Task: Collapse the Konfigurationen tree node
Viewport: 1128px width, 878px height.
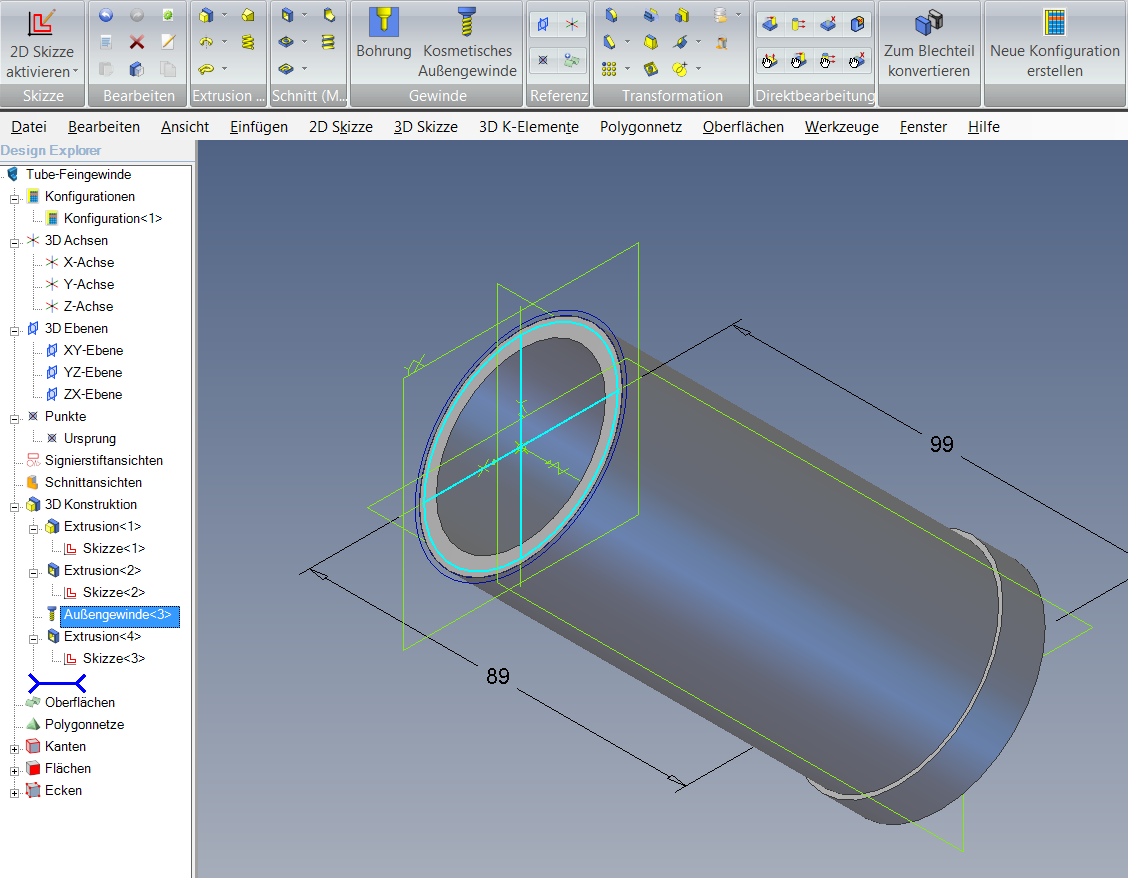Action: (14, 199)
